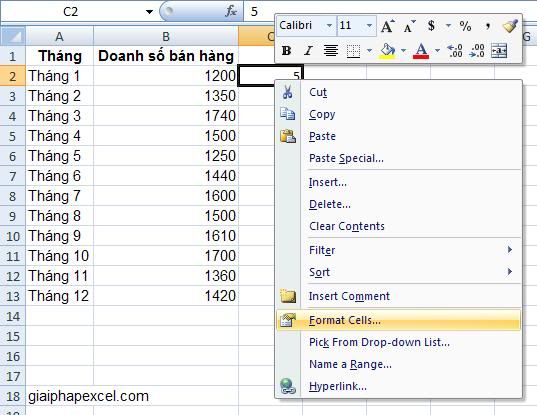
Task: Click the Insert Function fx button
Action: (x=231, y=12)
